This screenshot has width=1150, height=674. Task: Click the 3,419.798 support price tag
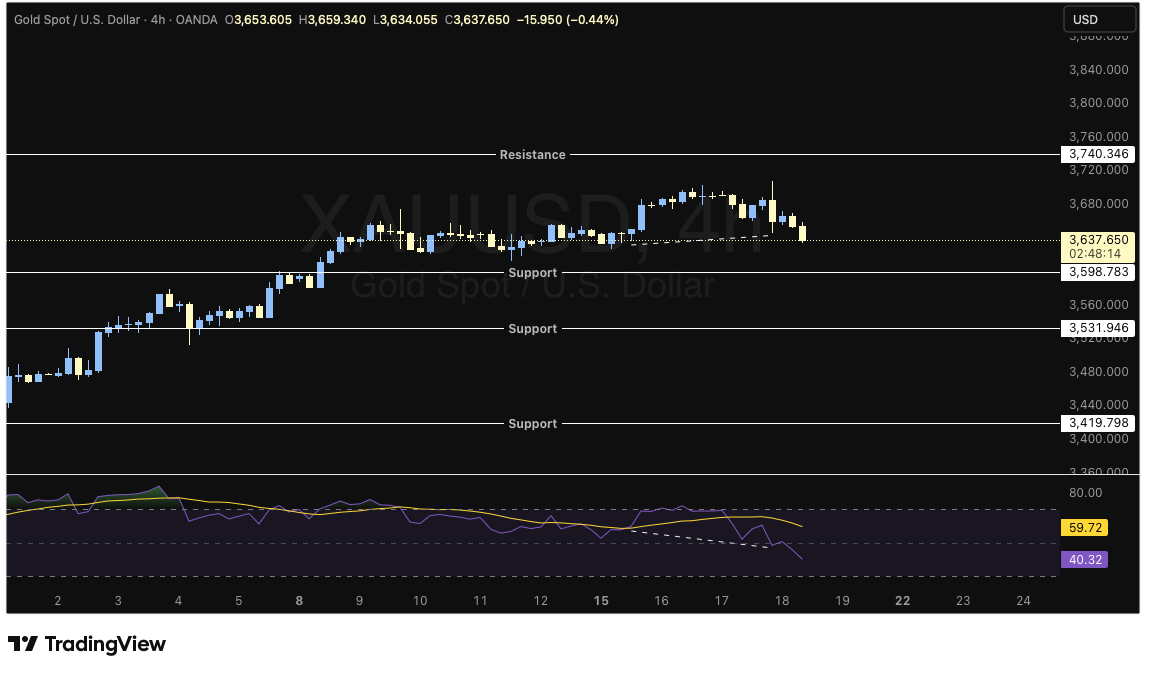pos(1098,423)
